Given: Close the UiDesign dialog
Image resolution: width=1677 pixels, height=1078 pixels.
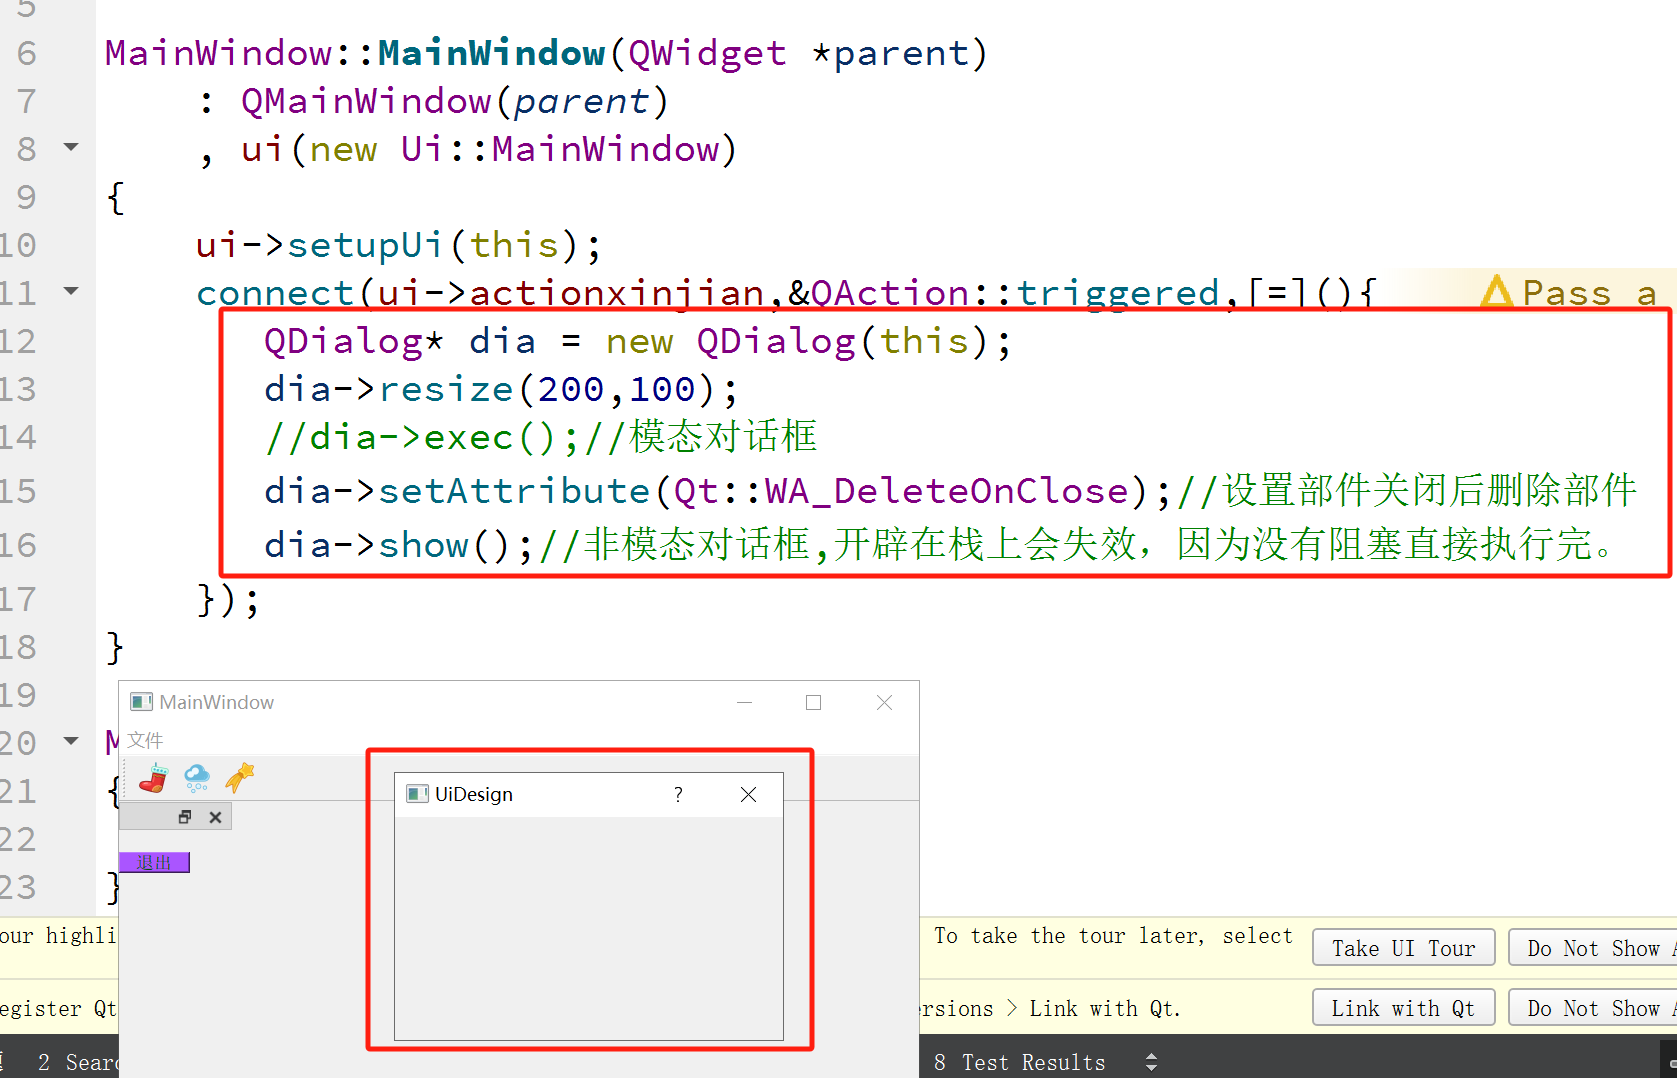Looking at the screenshot, I should tap(748, 794).
